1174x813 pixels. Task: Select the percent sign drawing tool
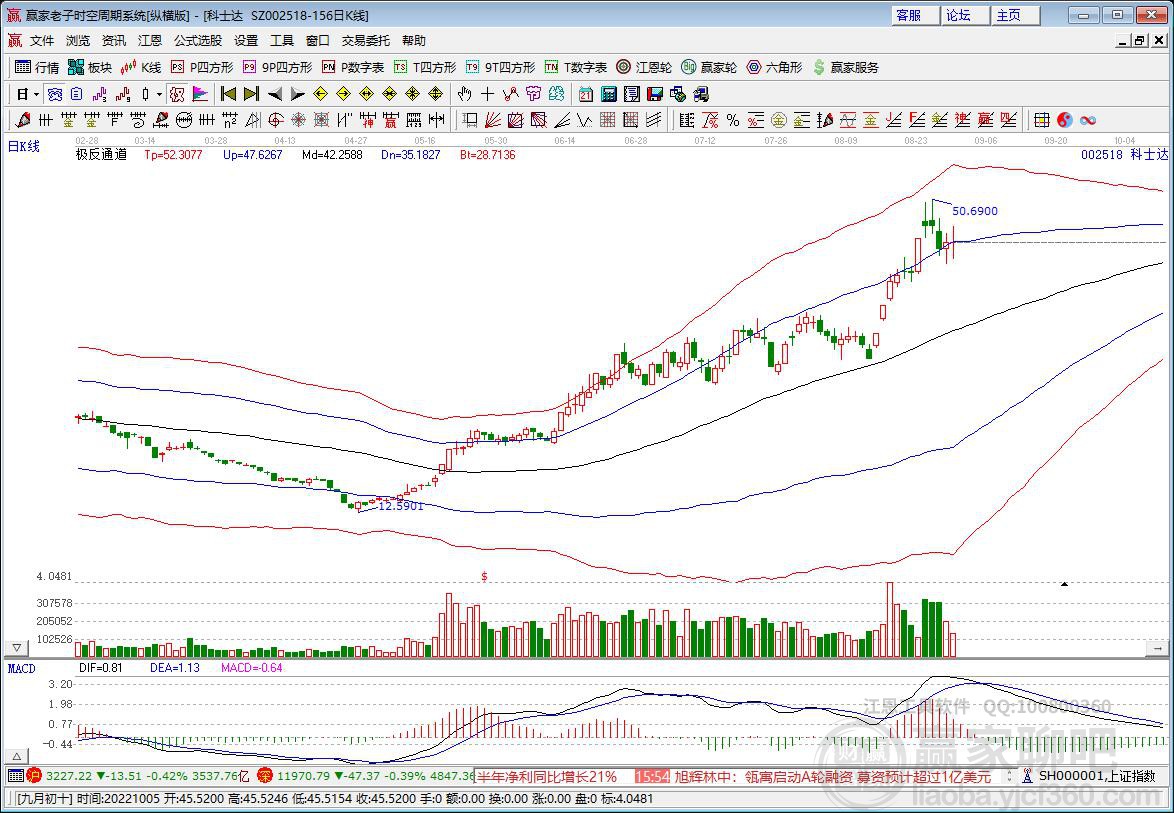click(733, 120)
